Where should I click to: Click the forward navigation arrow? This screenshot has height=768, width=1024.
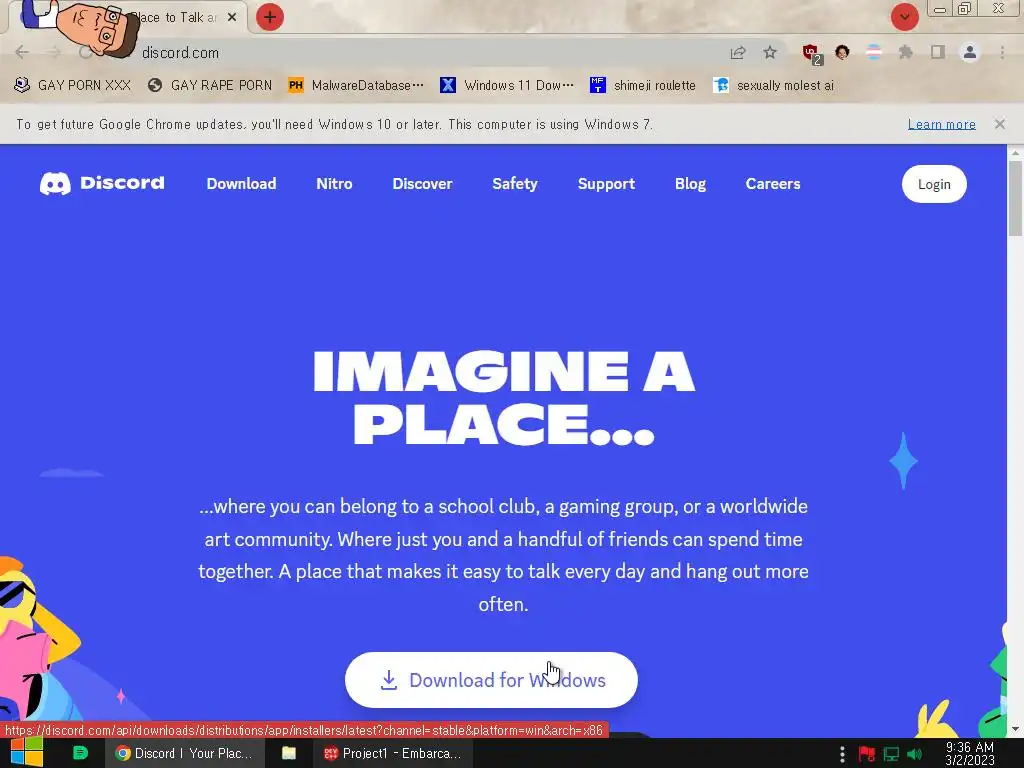54,52
